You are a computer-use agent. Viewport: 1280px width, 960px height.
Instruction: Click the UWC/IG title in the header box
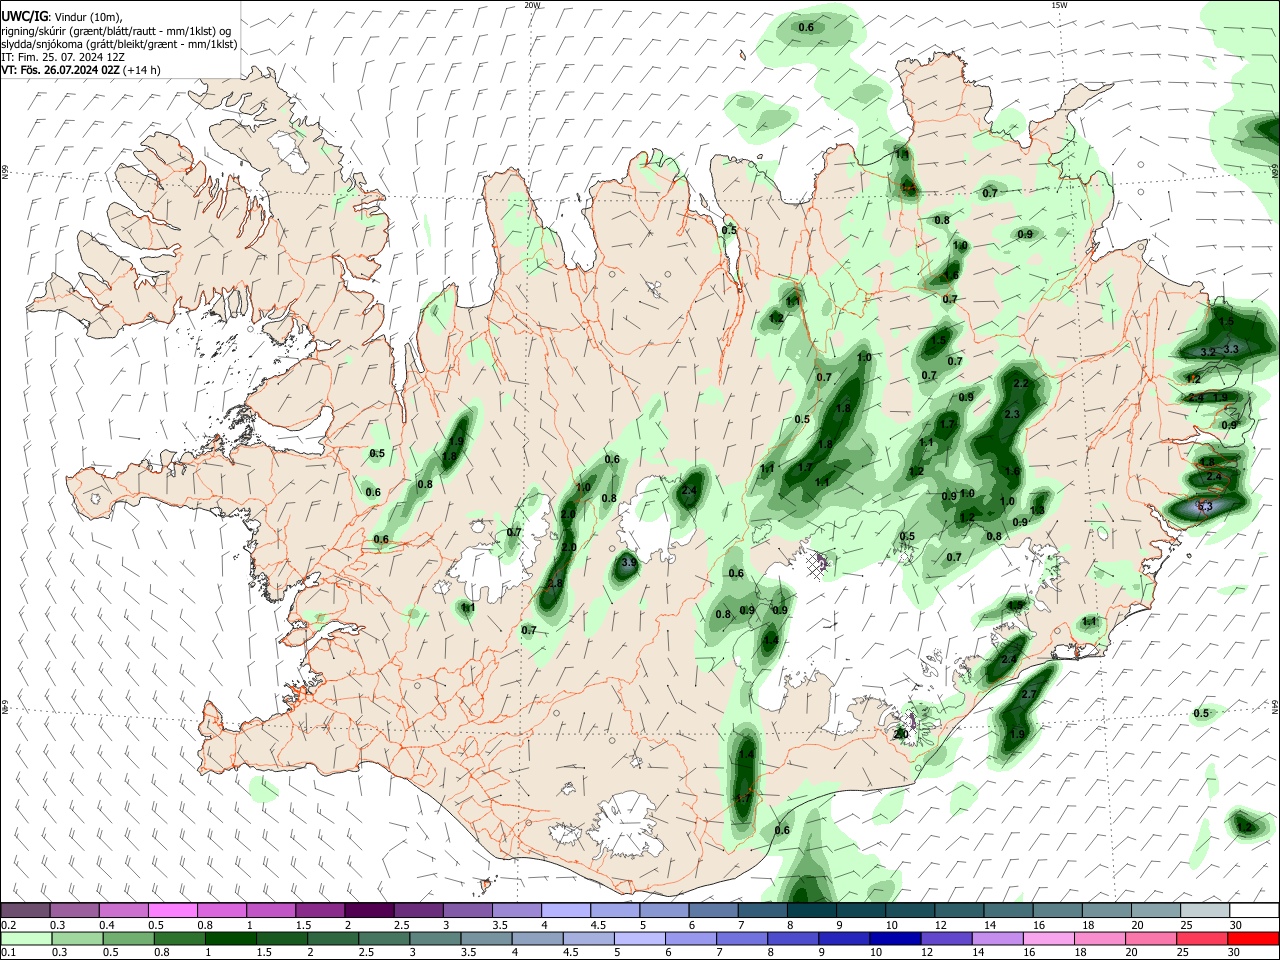pyautogui.click(x=25, y=16)
